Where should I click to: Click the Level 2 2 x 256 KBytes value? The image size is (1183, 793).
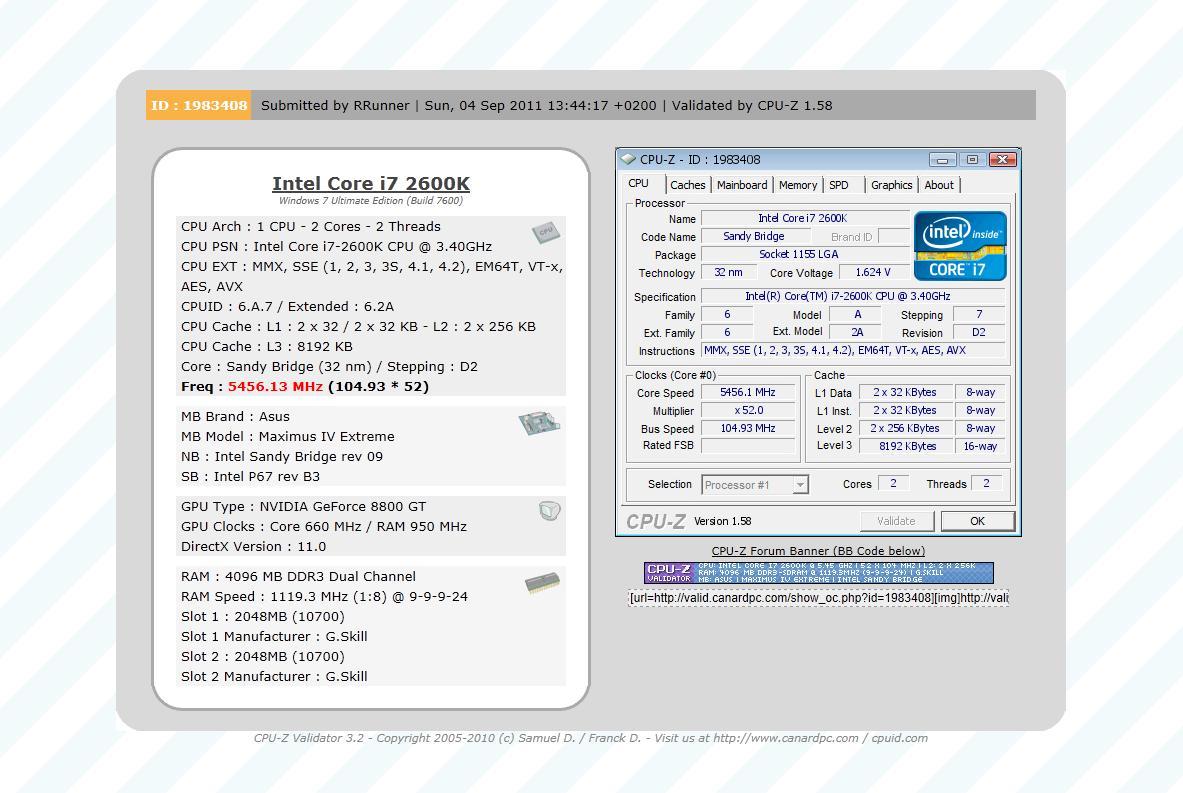[904, 428]
